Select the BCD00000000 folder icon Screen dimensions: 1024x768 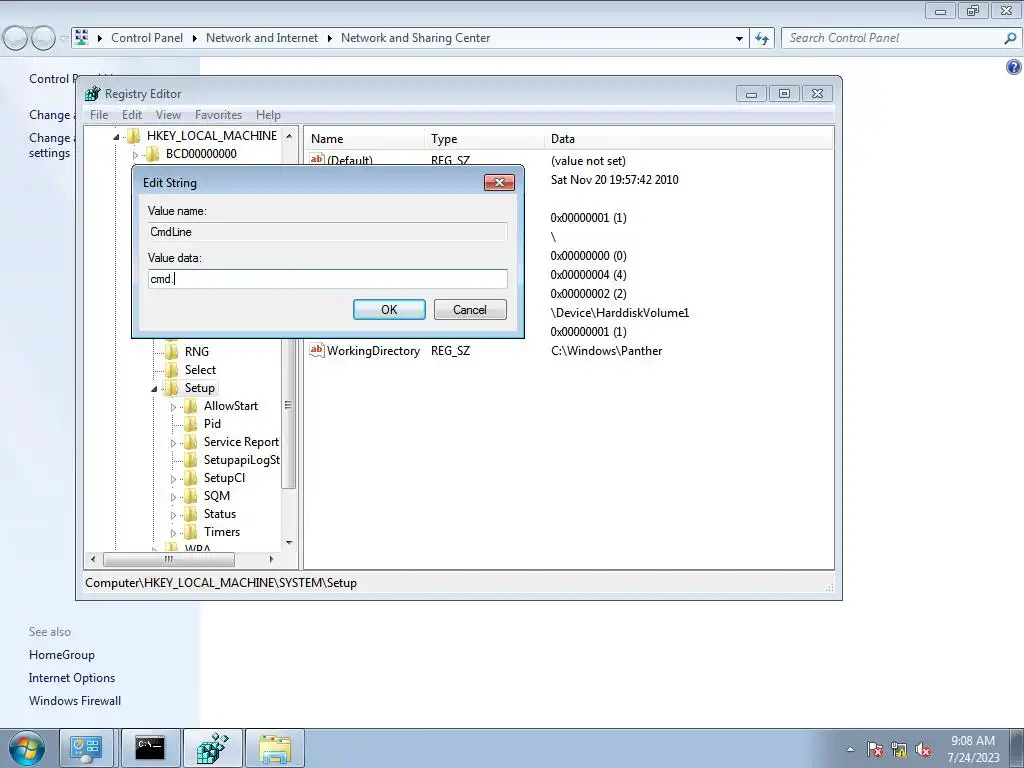pos(152,154)
